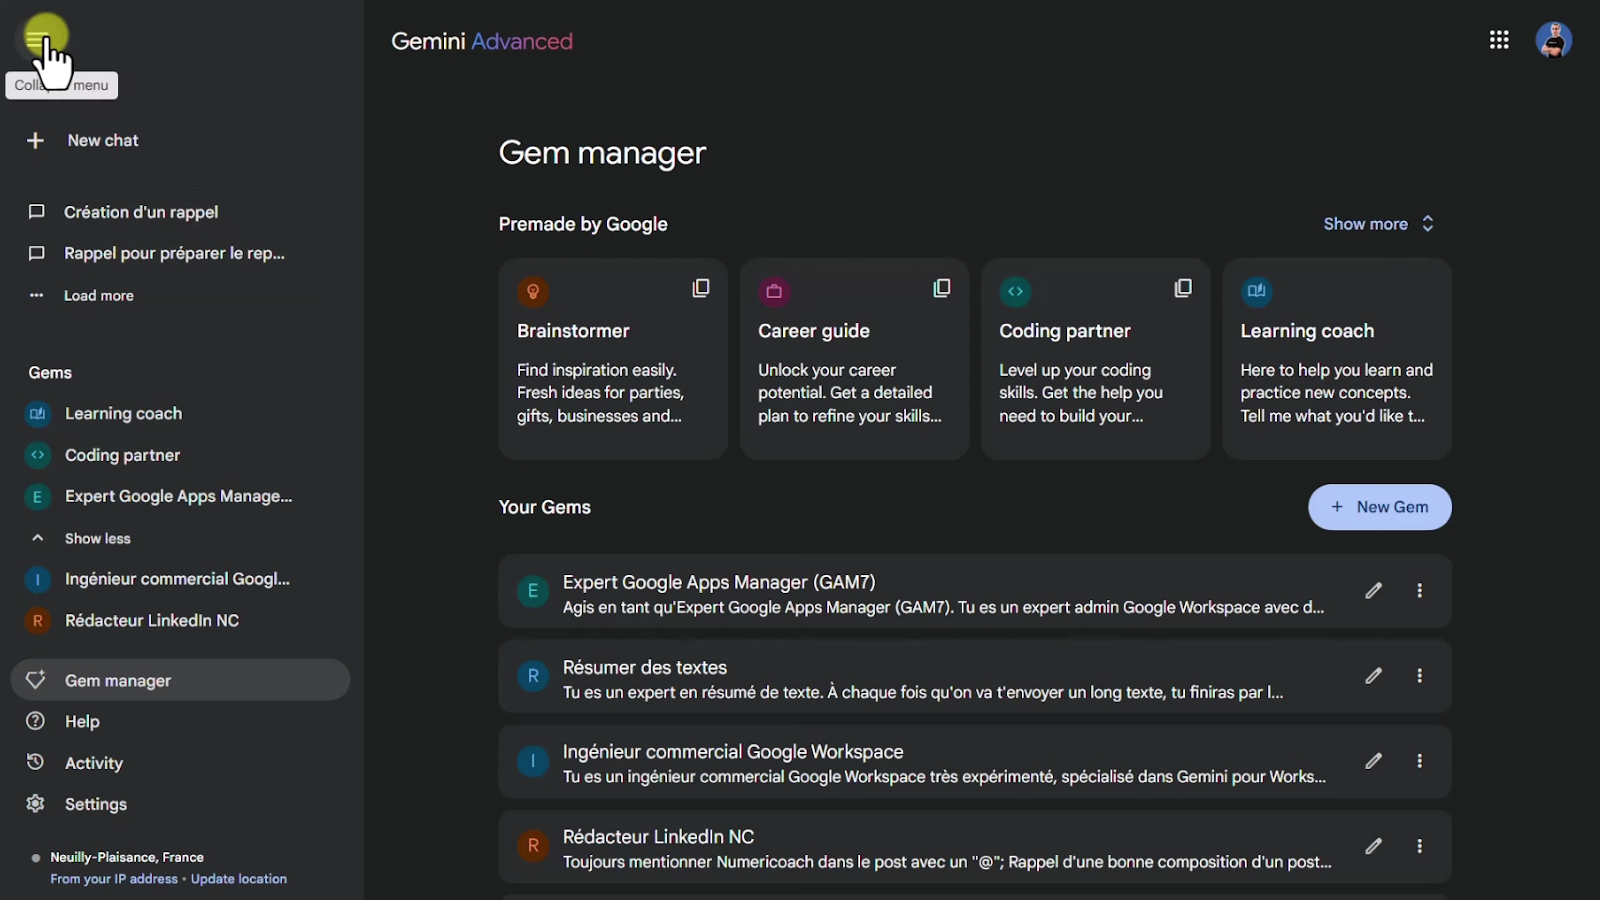Screen dimensions: 1600x900
Task: Click the code icon on the Coding partner card
Action: tap(1015, 291)
